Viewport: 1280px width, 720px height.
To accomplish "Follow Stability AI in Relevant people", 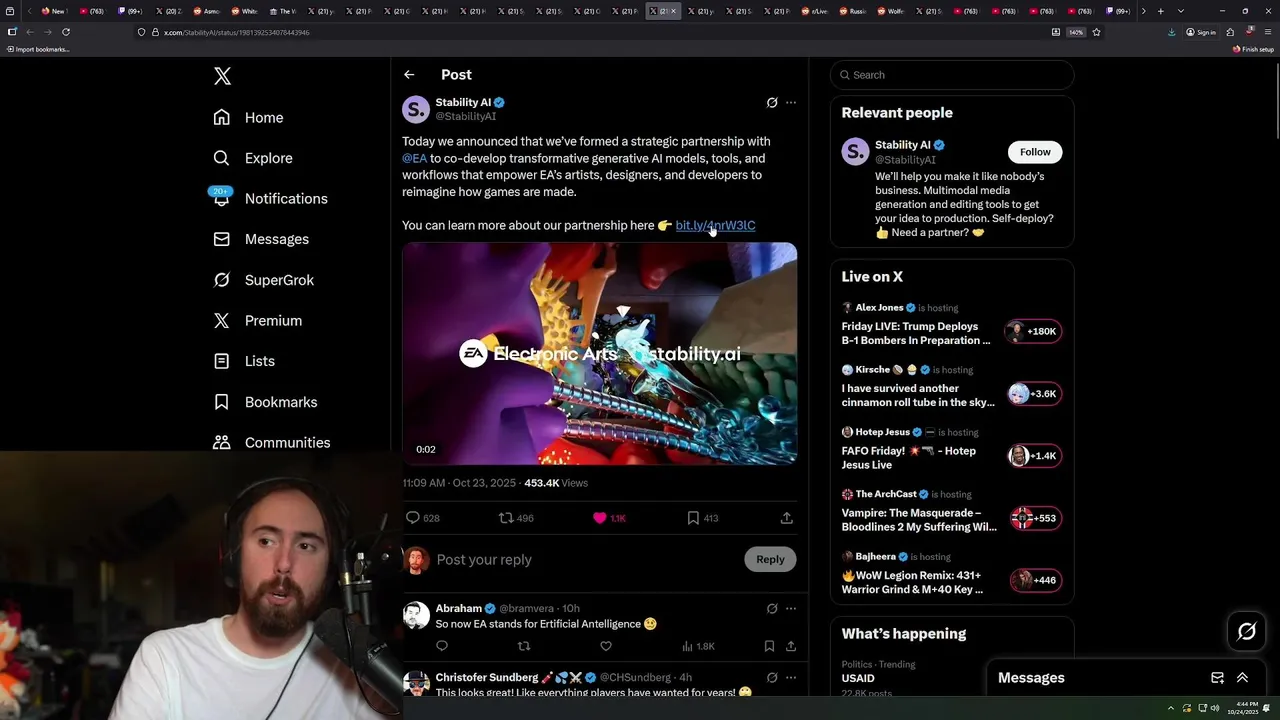I will point(1035,152).
